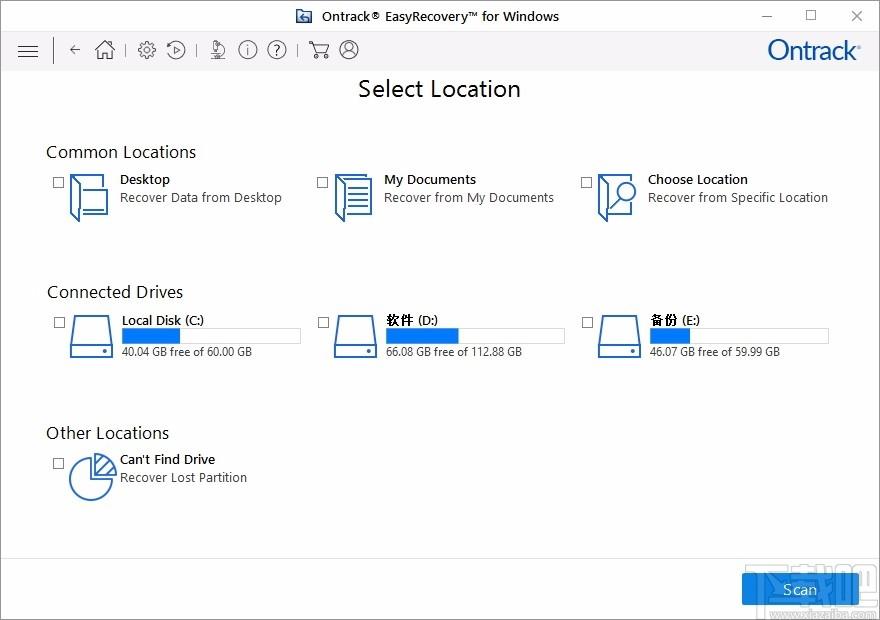The image size is (880, 620).
Task: Click '40.04 GB free of 60.00 GB'
Action: click(187, 352)
